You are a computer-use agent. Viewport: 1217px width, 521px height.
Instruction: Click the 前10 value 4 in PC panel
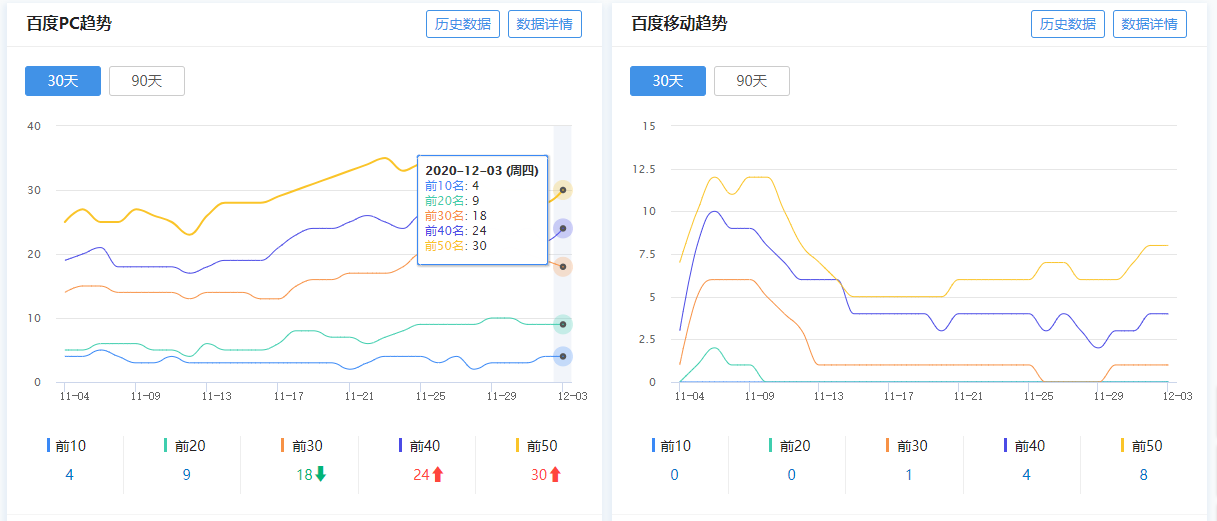pos(69,475)
